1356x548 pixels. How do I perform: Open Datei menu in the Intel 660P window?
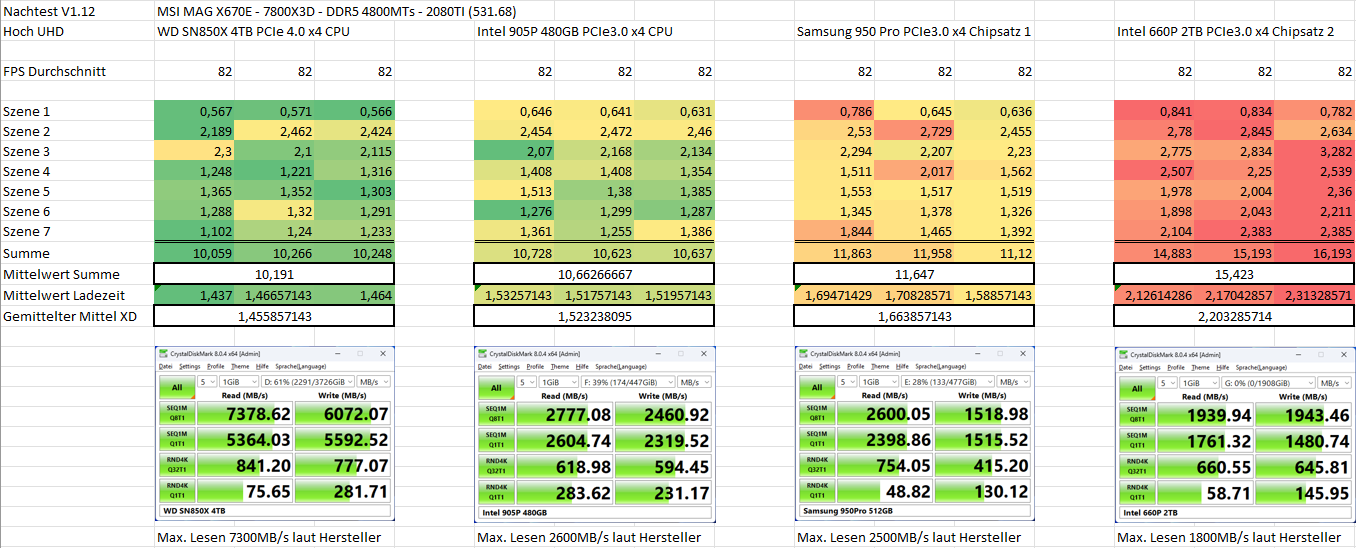[x=1126, y=367]
